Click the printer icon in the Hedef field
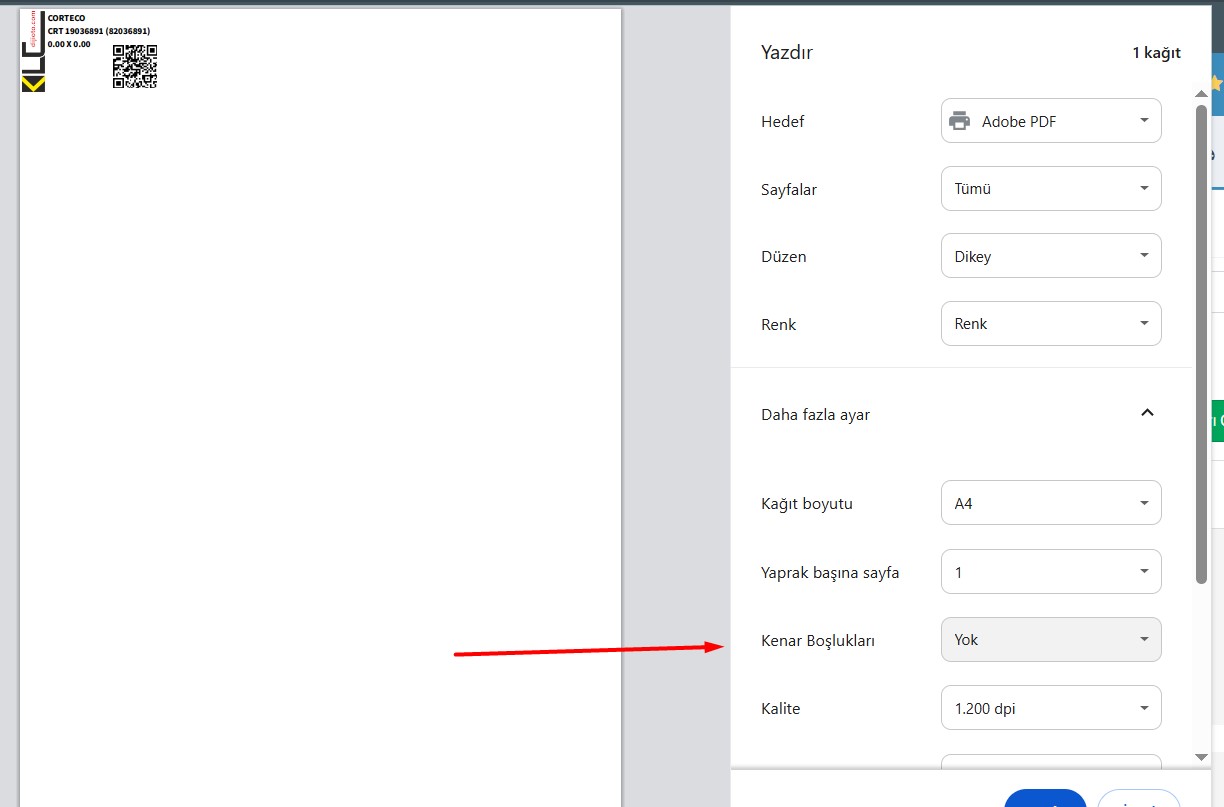 [x=959, y=121]
